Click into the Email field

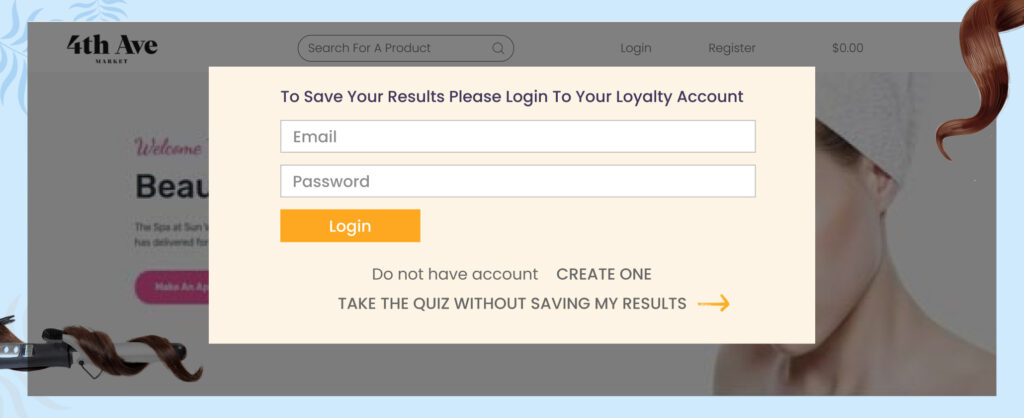click(517, 137)
